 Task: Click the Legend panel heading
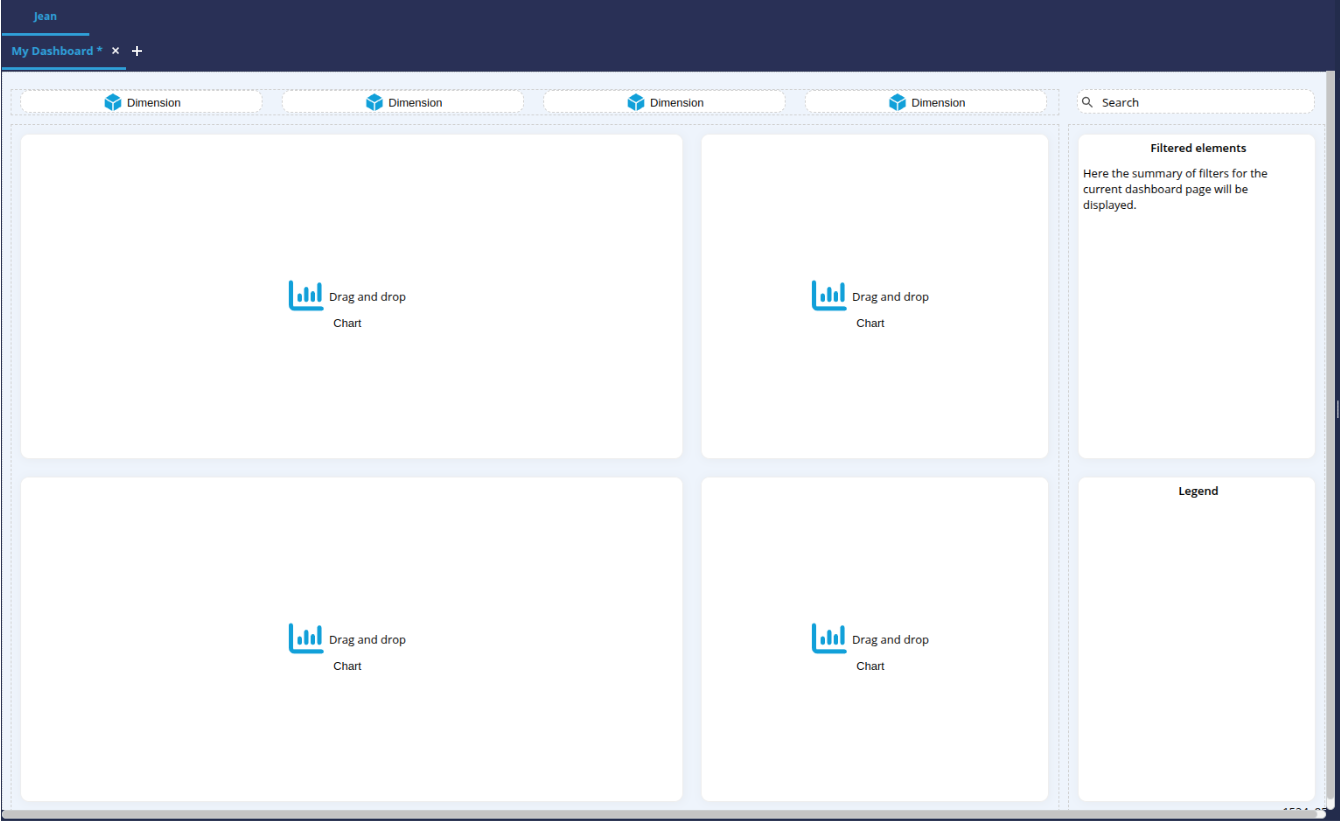[x=1198, y=491]
